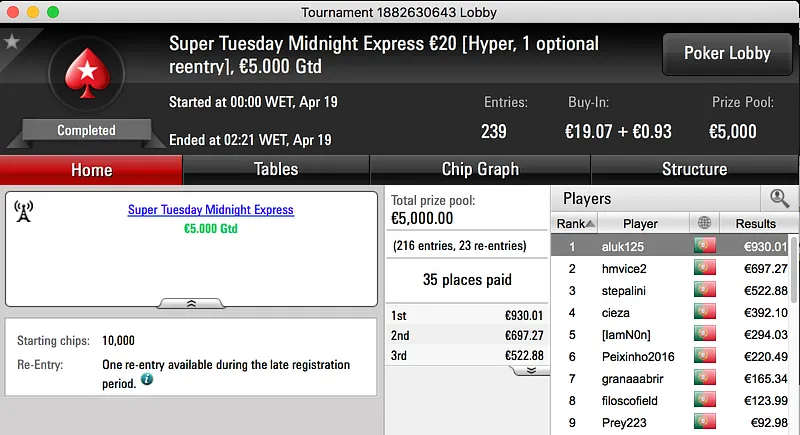Click the Poker Lobby button

coord(725,53)
